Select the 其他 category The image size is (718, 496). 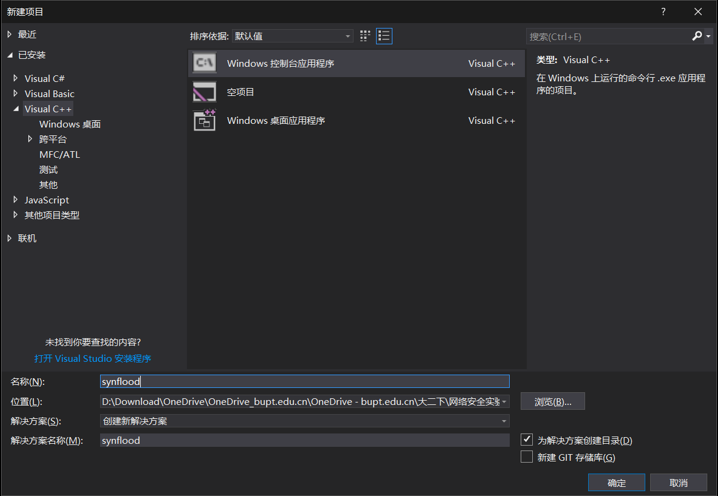click(48, 185)
